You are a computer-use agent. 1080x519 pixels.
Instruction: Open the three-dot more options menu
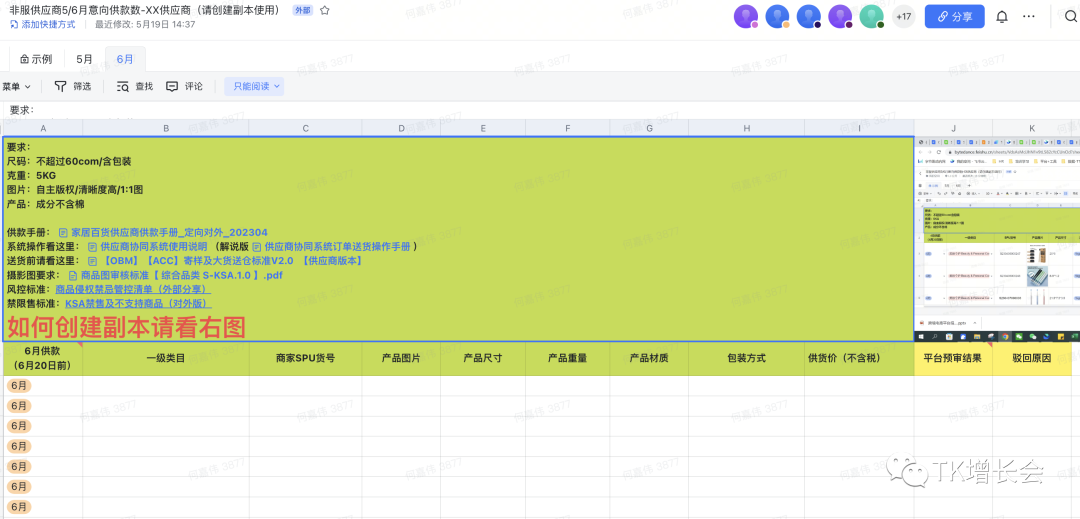point(1029,17)
